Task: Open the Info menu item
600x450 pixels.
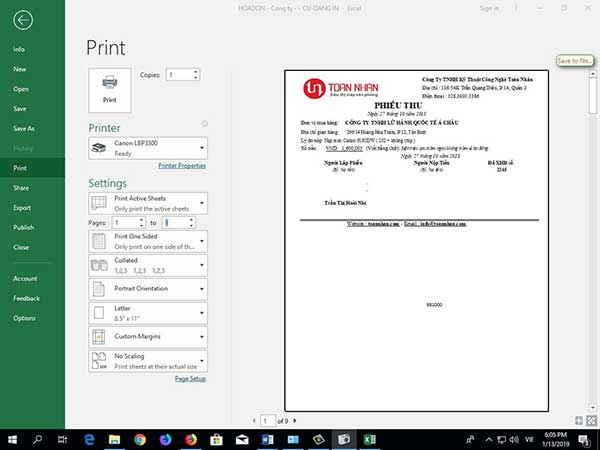Action: (19, 49)
